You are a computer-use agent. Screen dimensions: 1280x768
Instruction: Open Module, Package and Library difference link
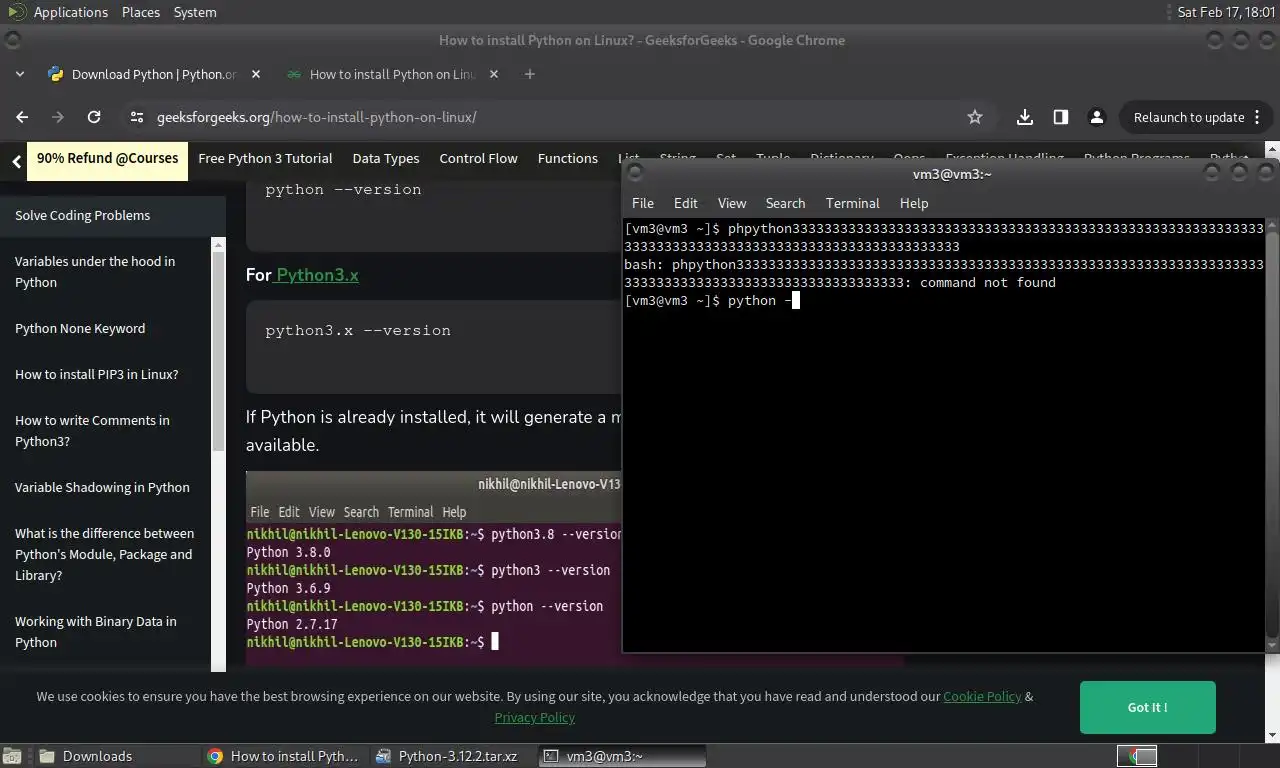(x=104, y=554)
